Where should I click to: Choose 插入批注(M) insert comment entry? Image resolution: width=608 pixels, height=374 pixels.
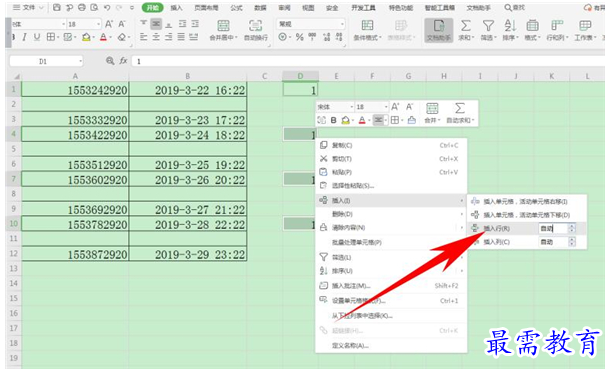[x=391, y=286]
